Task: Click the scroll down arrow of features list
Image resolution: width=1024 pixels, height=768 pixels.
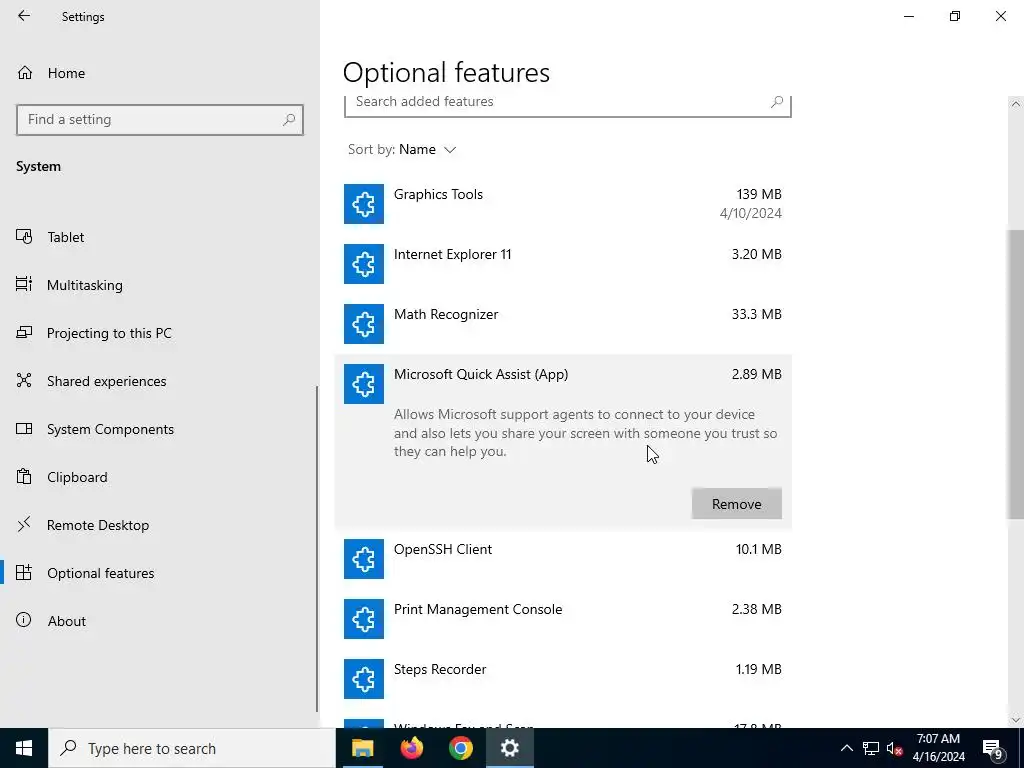Action: [x=1015, y=720]
